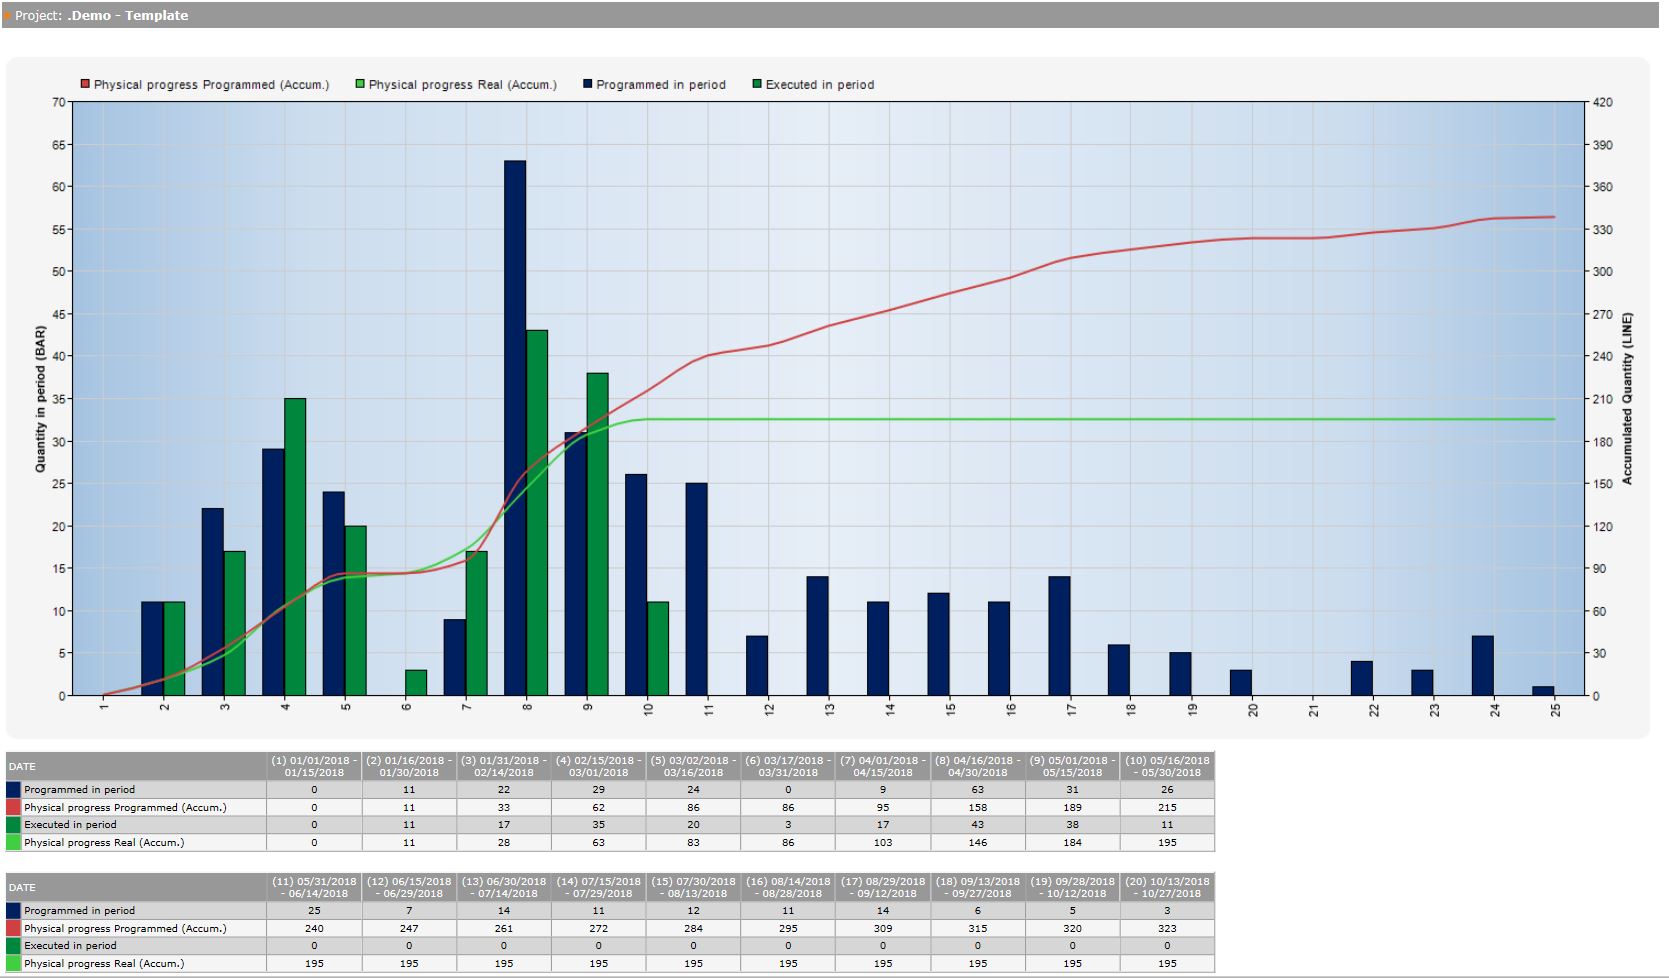Click the 63 cell in Programmed in period row
This screenshot has height=978, width=1669.
point(978,790)
